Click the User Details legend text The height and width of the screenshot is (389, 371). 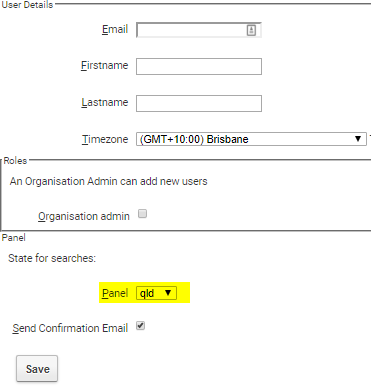click(27, 5)
